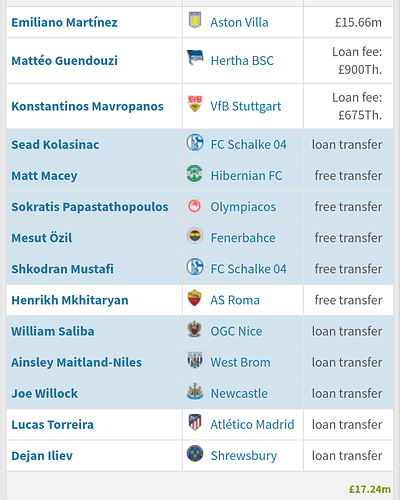Click the £15.66m transfer fee

pyautogui.click(x=358, y=22)
